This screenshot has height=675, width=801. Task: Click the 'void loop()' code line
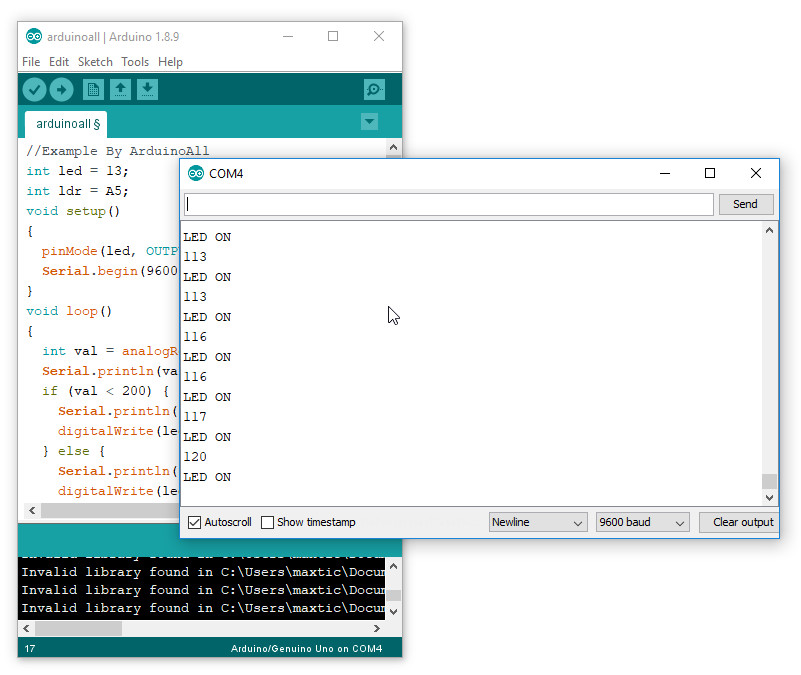click(69, 311)
